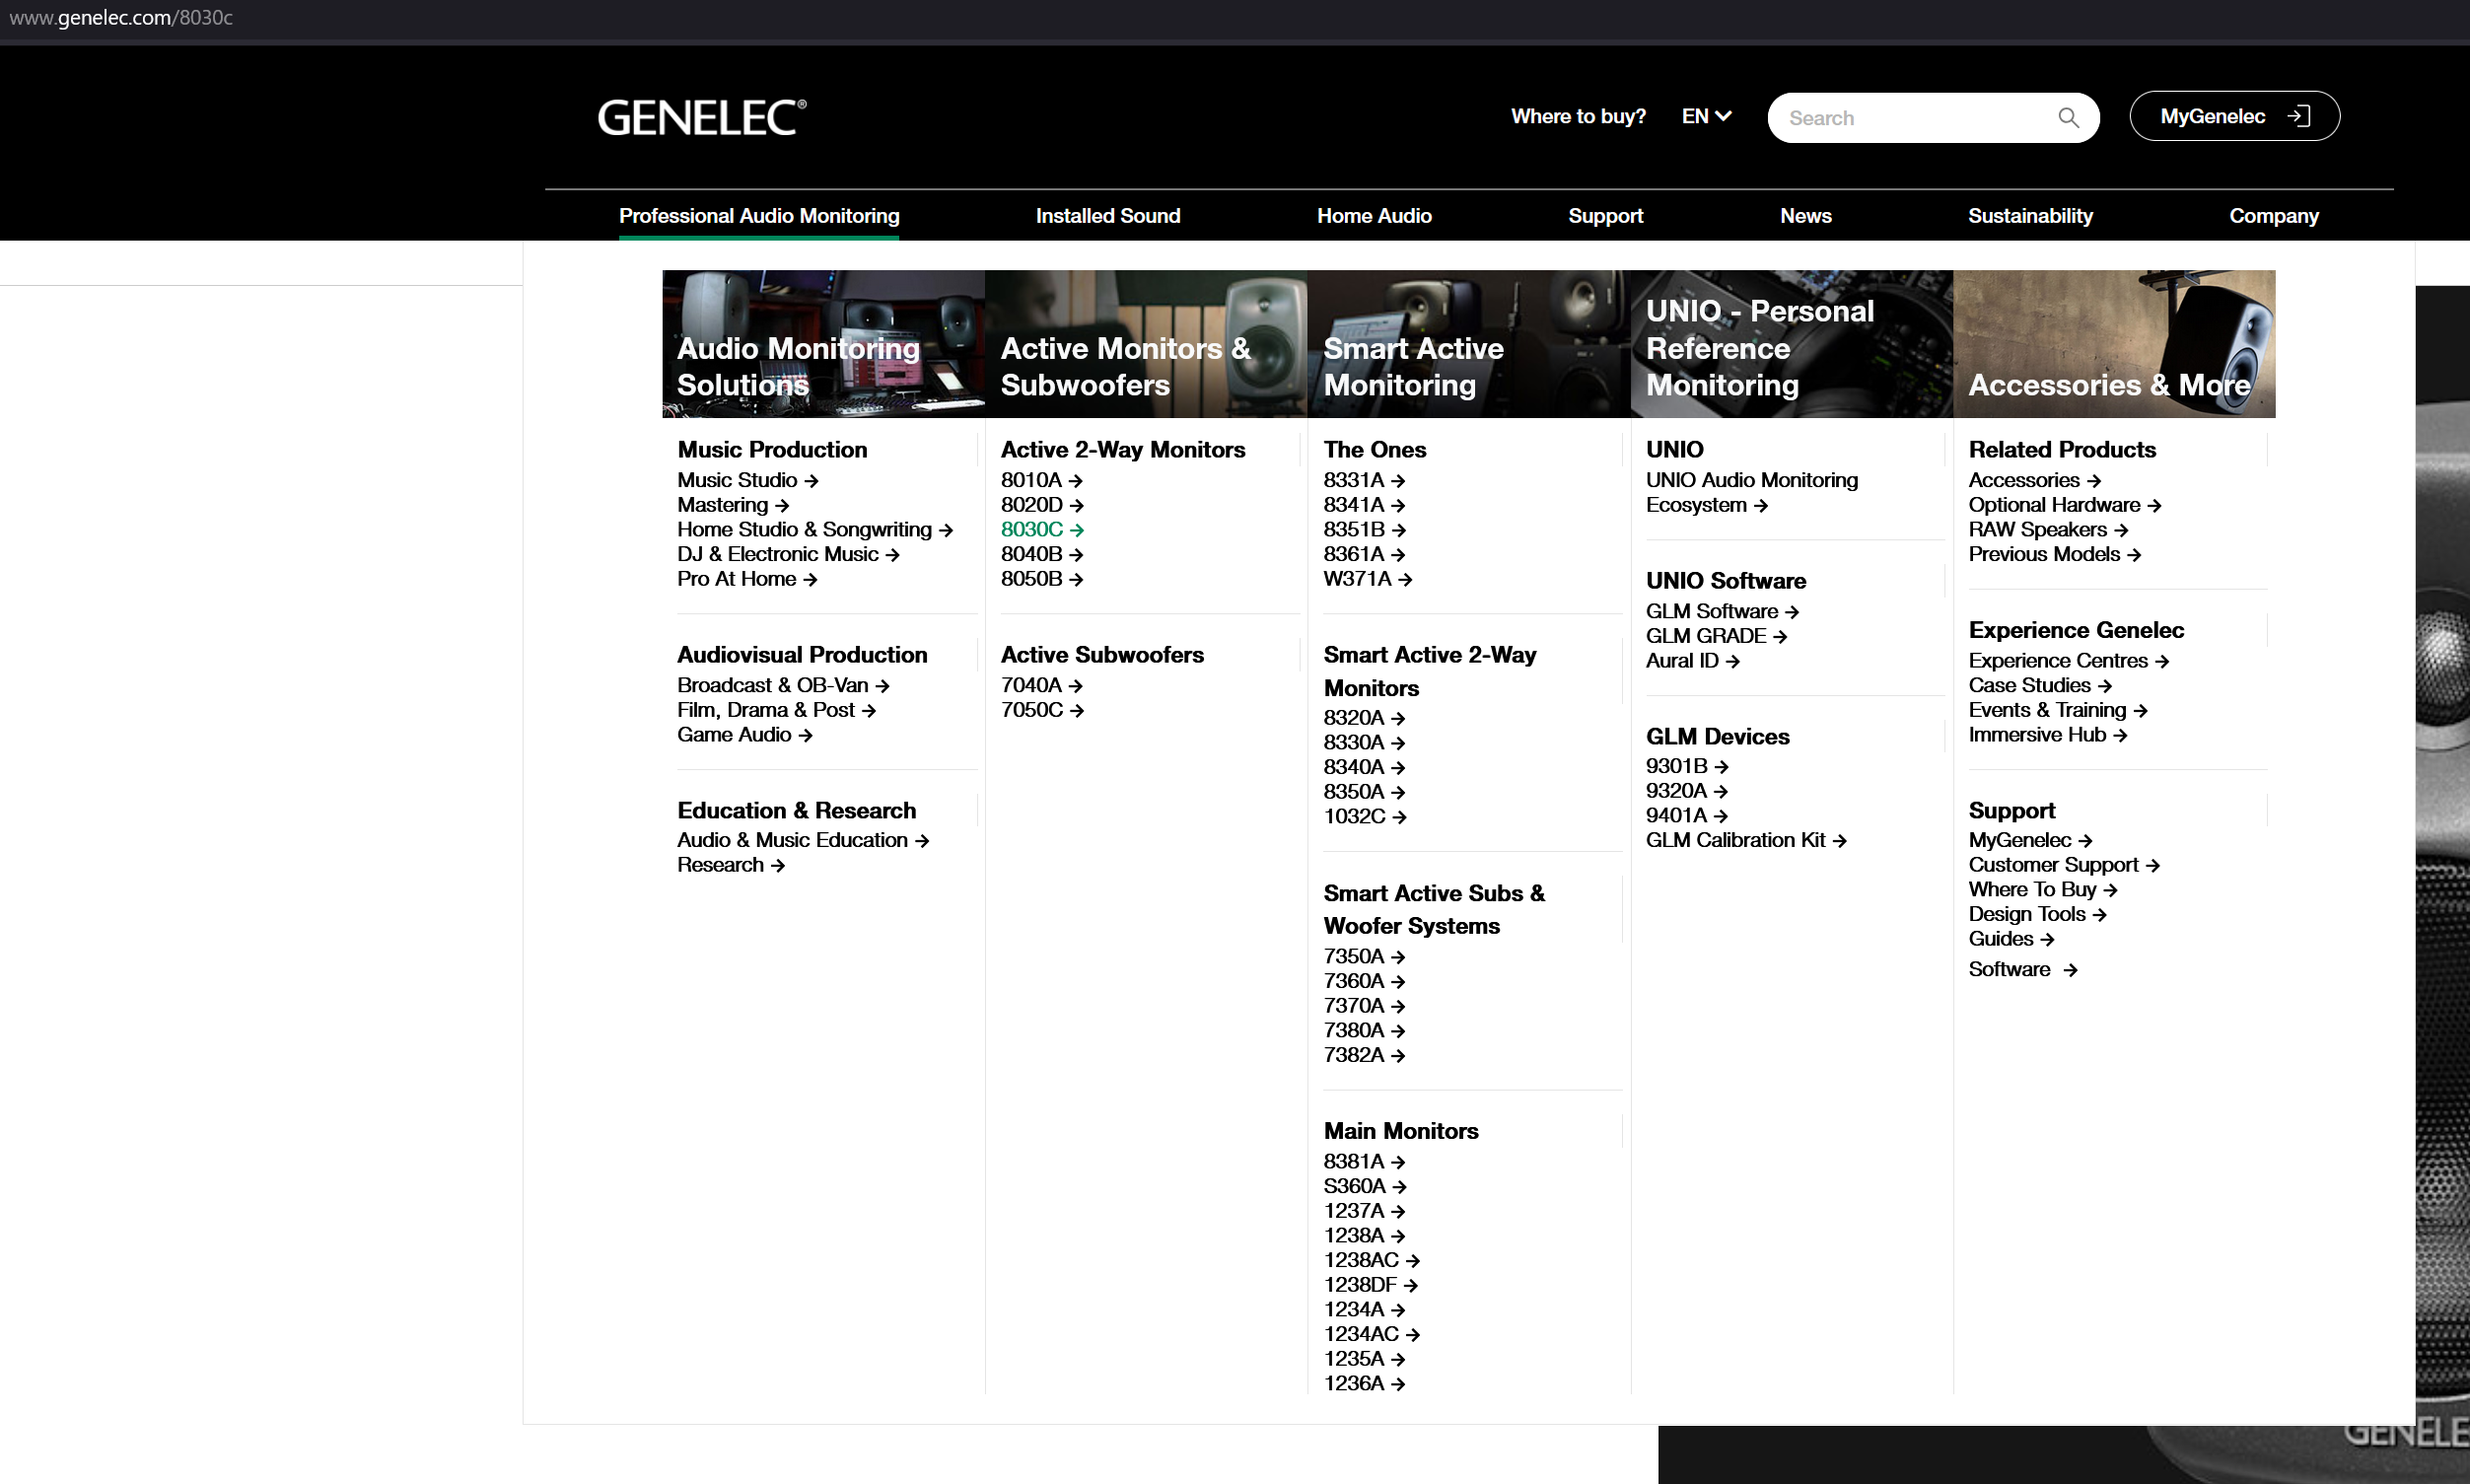The image size is (2470, 1484).
Task: Open the 7040A subwoofer link
Action: tap(1042, 685)
